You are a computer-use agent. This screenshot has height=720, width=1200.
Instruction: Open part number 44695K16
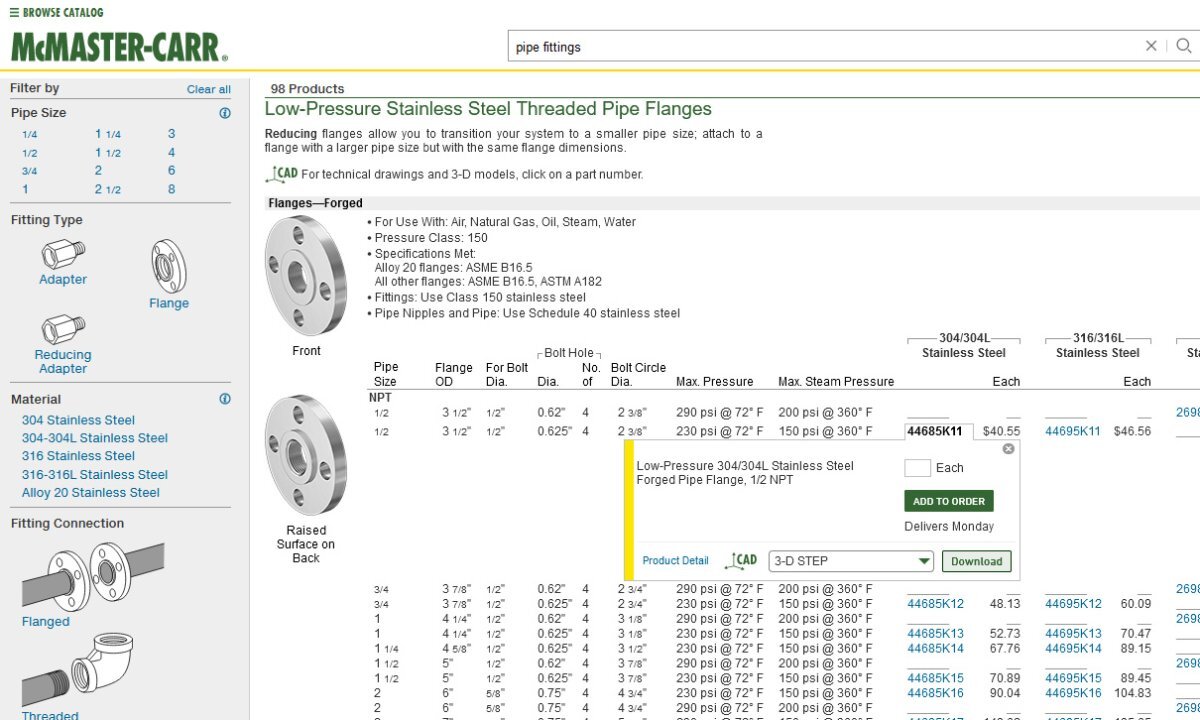(1074, 694)
